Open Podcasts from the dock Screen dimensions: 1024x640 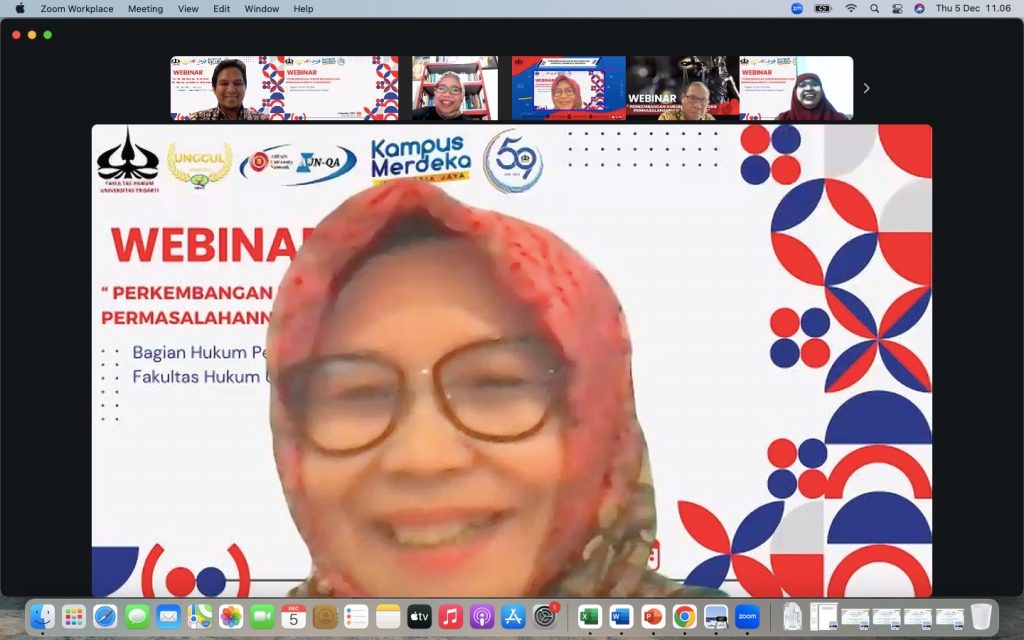(x=482, y=616)
